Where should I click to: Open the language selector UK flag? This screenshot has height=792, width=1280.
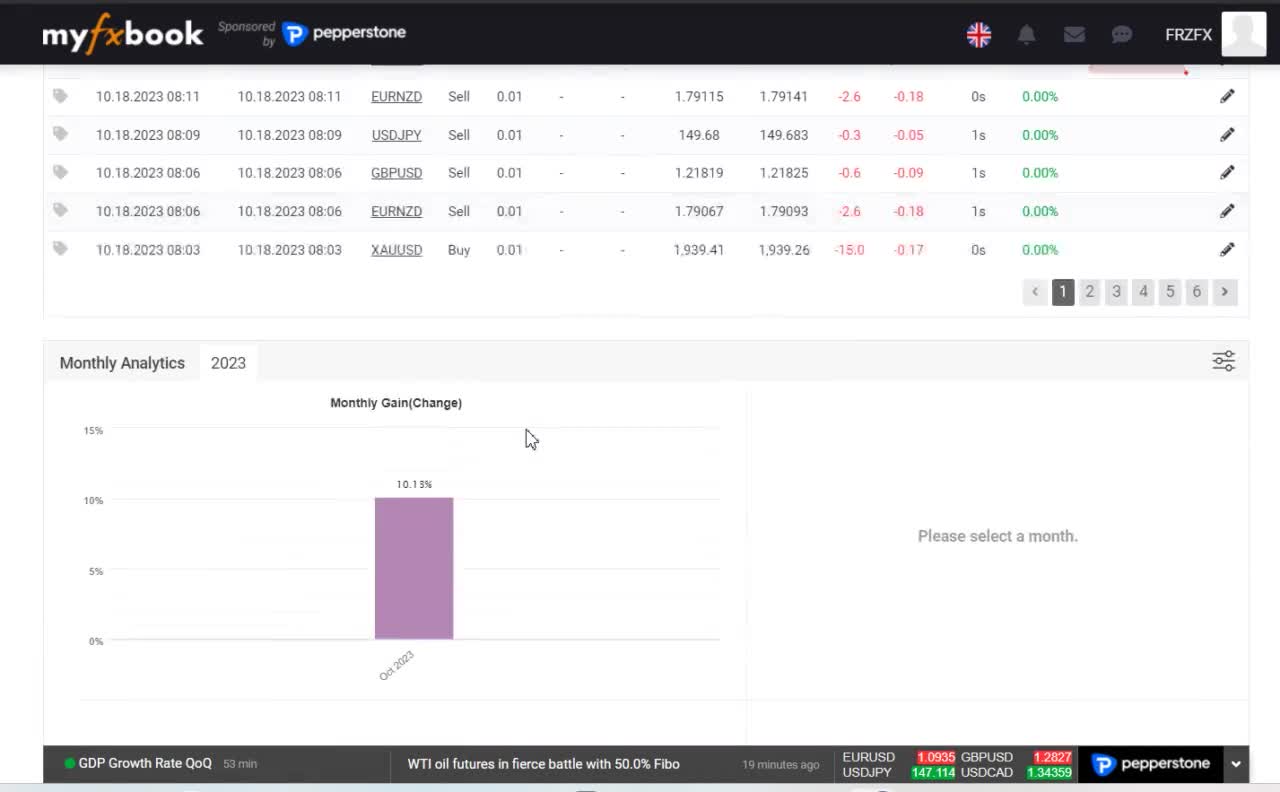point(978,35)
